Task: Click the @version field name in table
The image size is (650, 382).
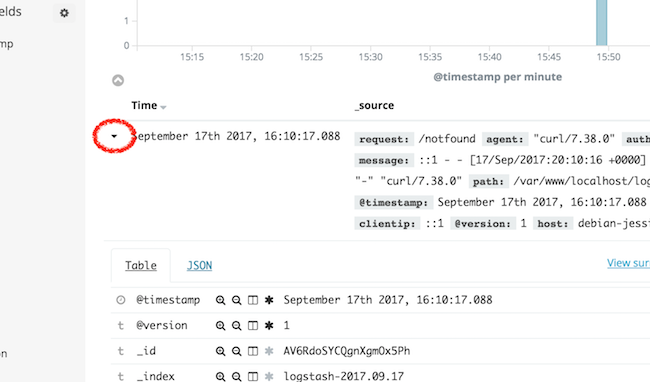Action: 162,326
